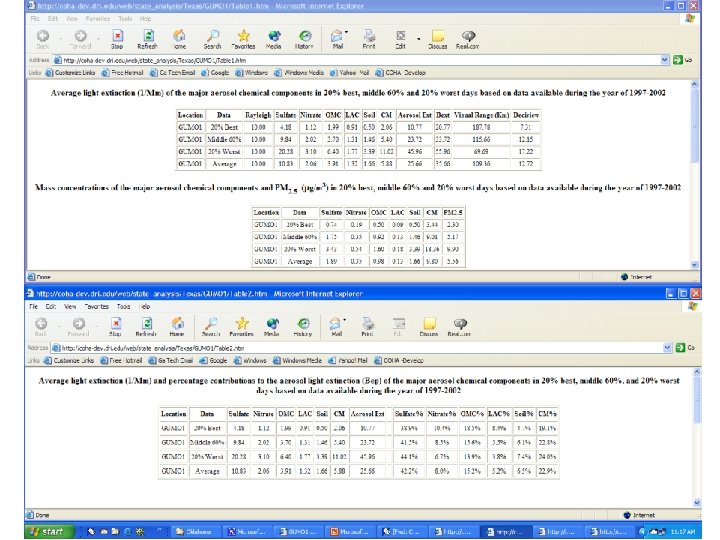Click the Windows start button
Screen dimensions: 720x540
tap(49, 531)
